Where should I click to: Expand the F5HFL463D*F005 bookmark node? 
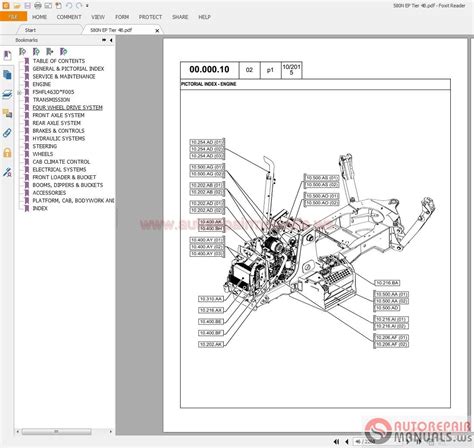[x=19, y=92]
